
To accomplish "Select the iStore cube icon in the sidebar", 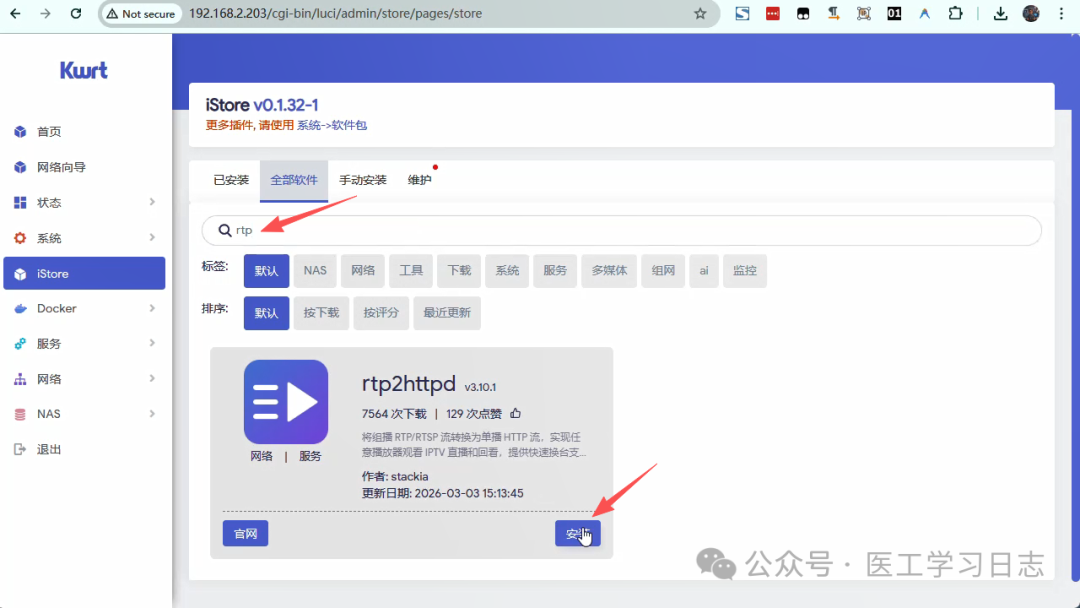I will (x=22, y=272).
